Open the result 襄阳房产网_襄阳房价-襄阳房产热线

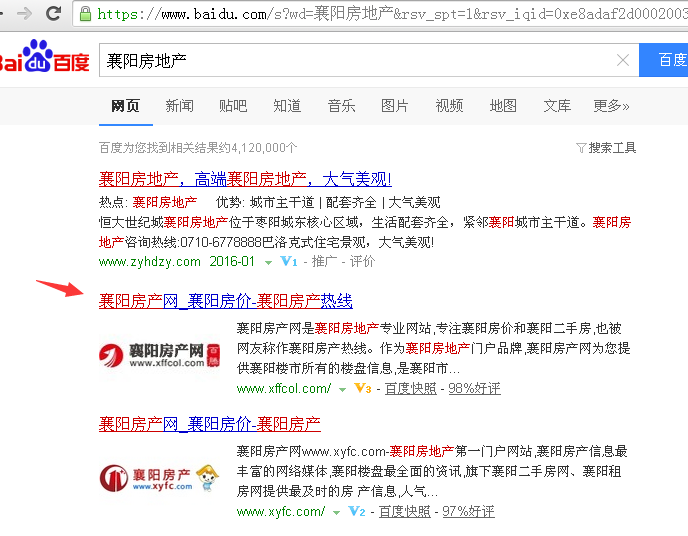click(226, 301)
